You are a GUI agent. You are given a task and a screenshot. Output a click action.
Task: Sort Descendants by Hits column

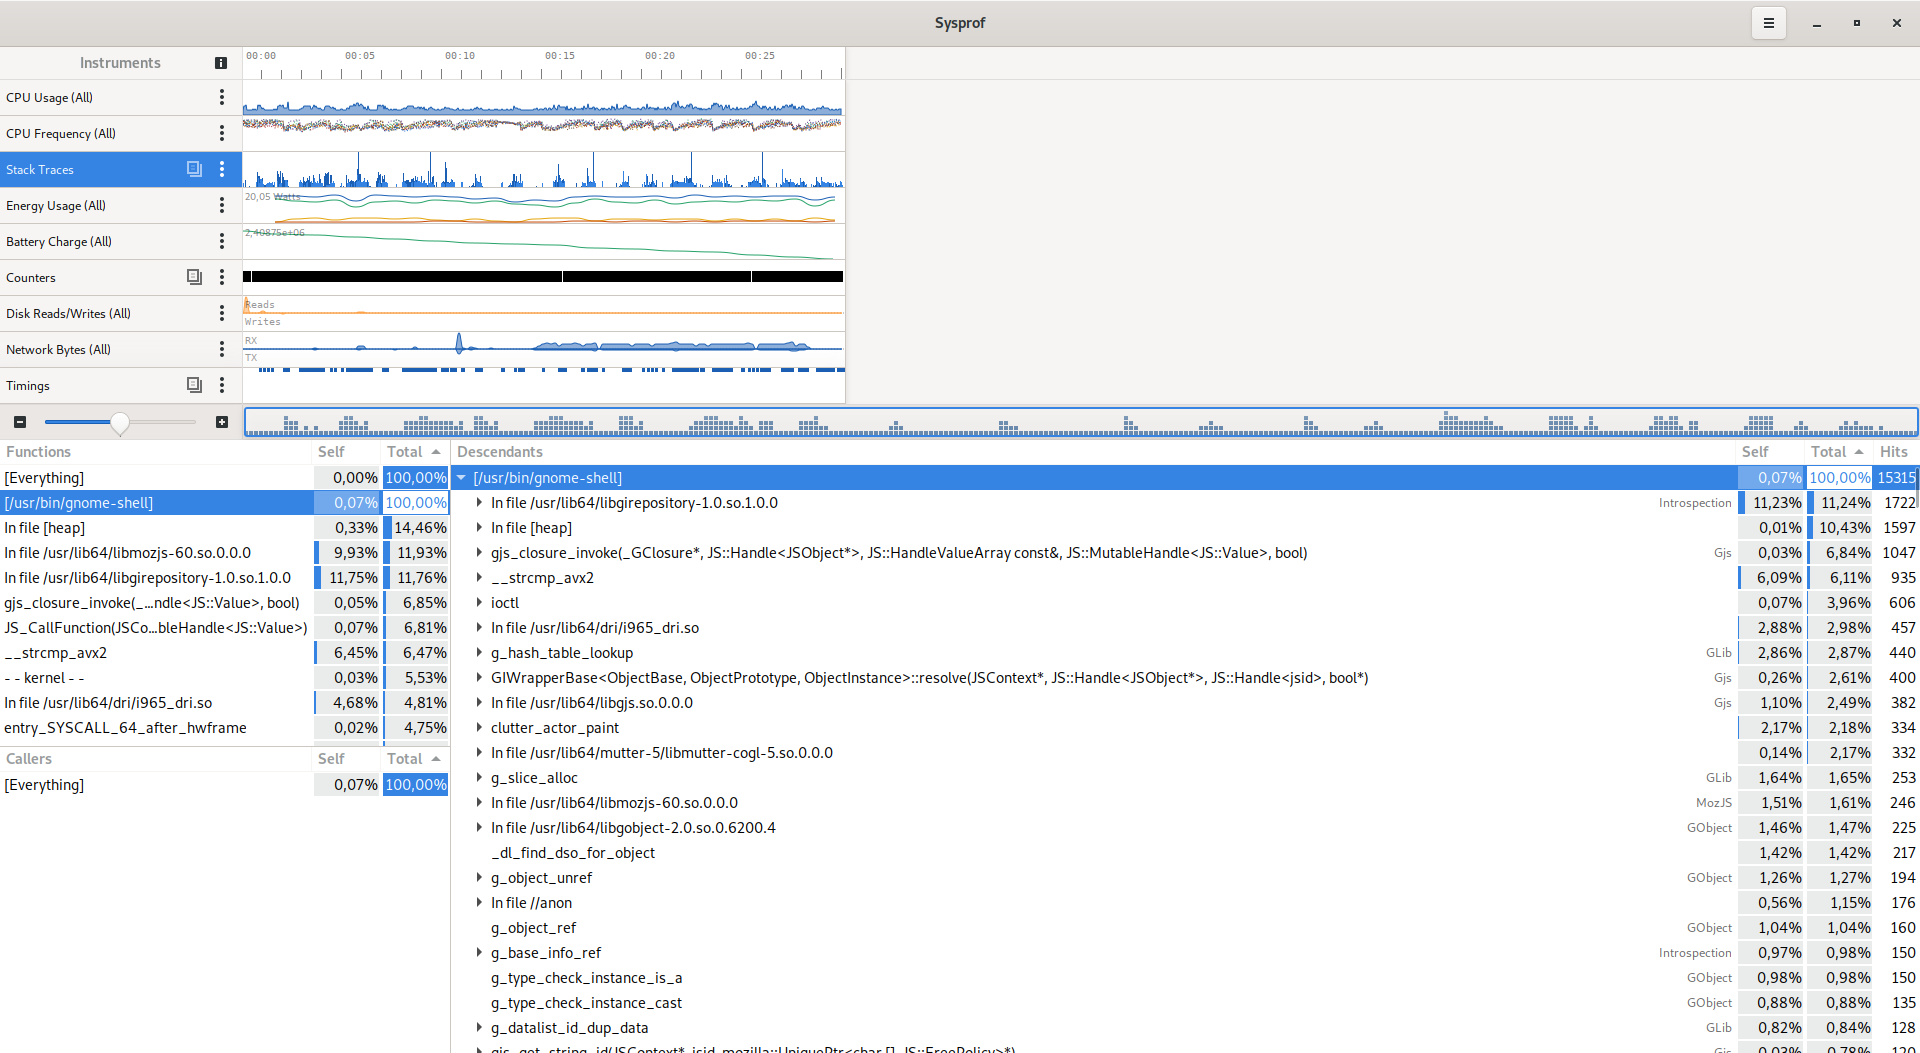pos(1896,452)
